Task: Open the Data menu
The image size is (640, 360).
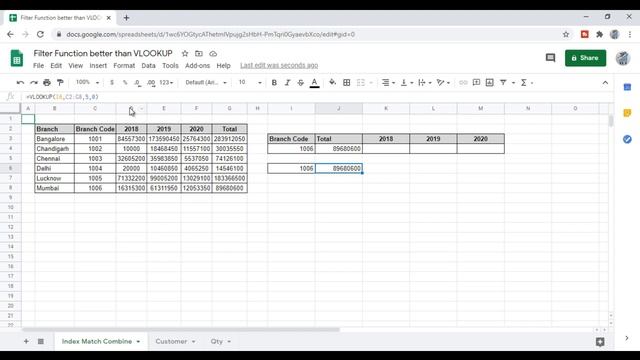Action: pos(148,66)
